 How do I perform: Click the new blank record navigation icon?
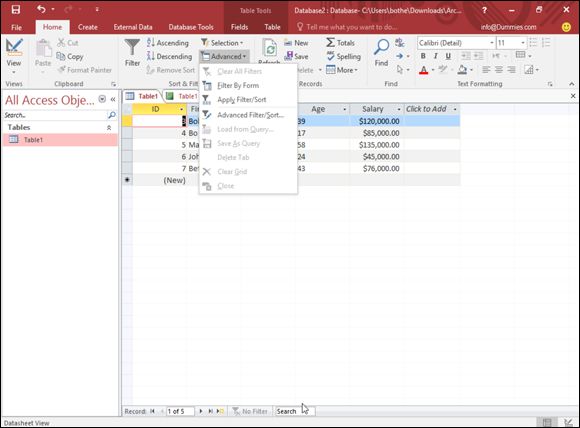pos(220,411)
